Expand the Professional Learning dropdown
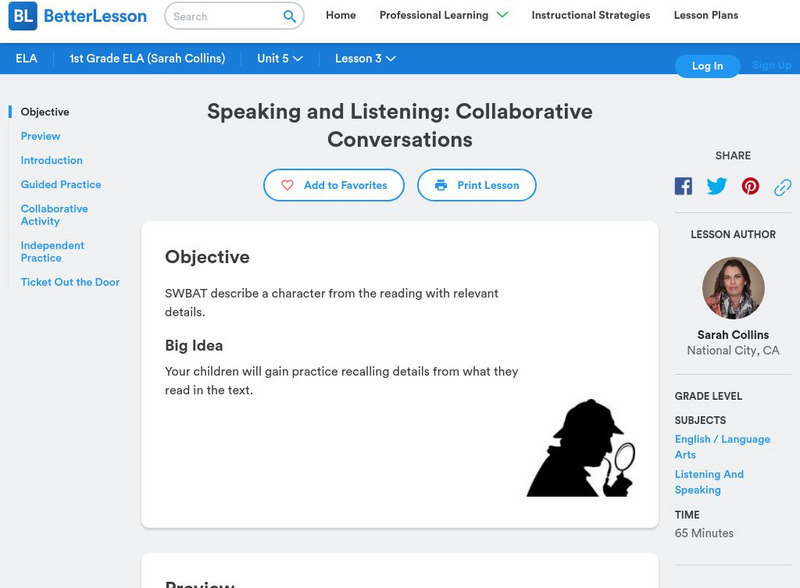800x588 pixels. click(502, 15)
